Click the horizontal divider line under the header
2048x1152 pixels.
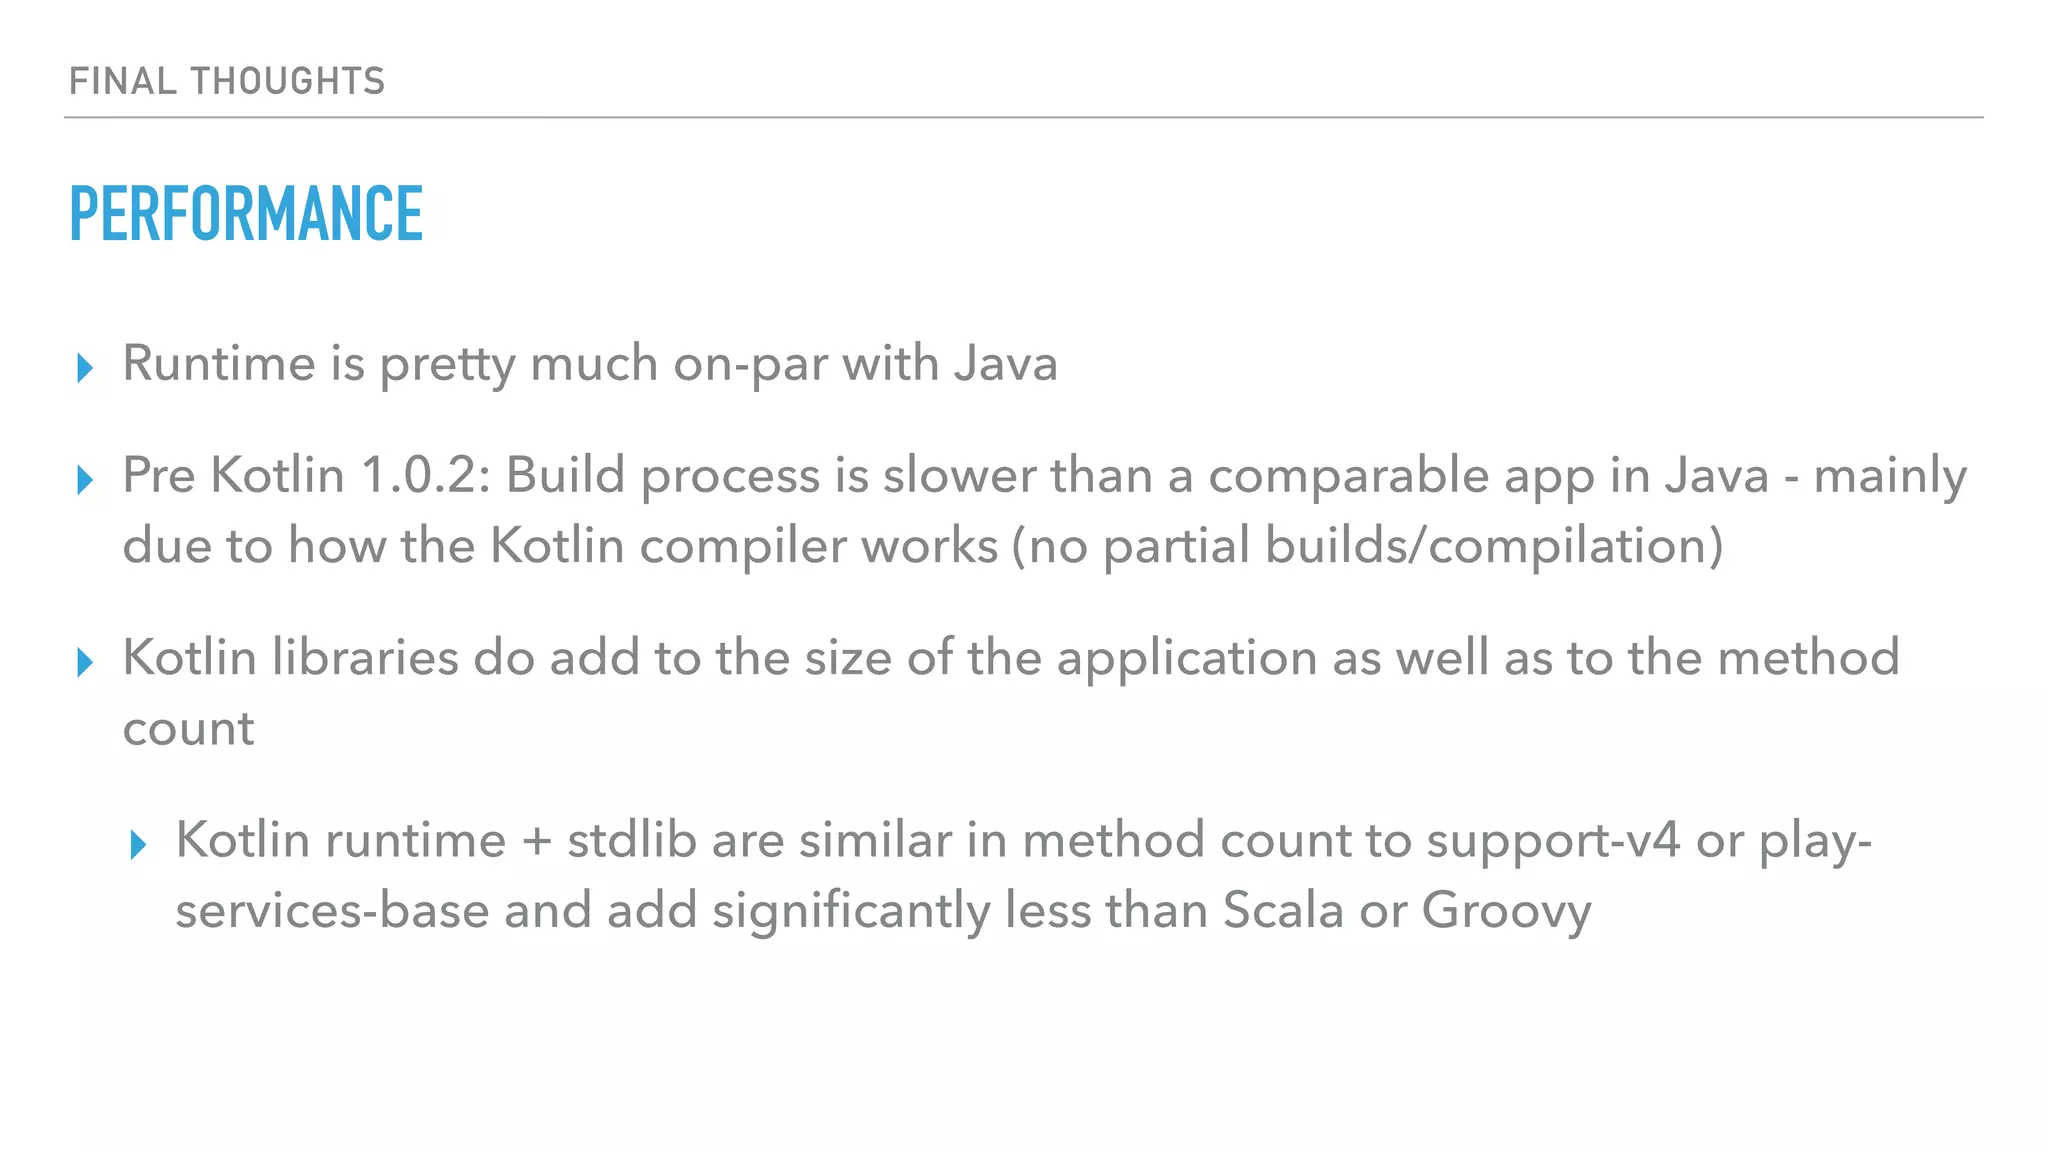click(1024, 118)
